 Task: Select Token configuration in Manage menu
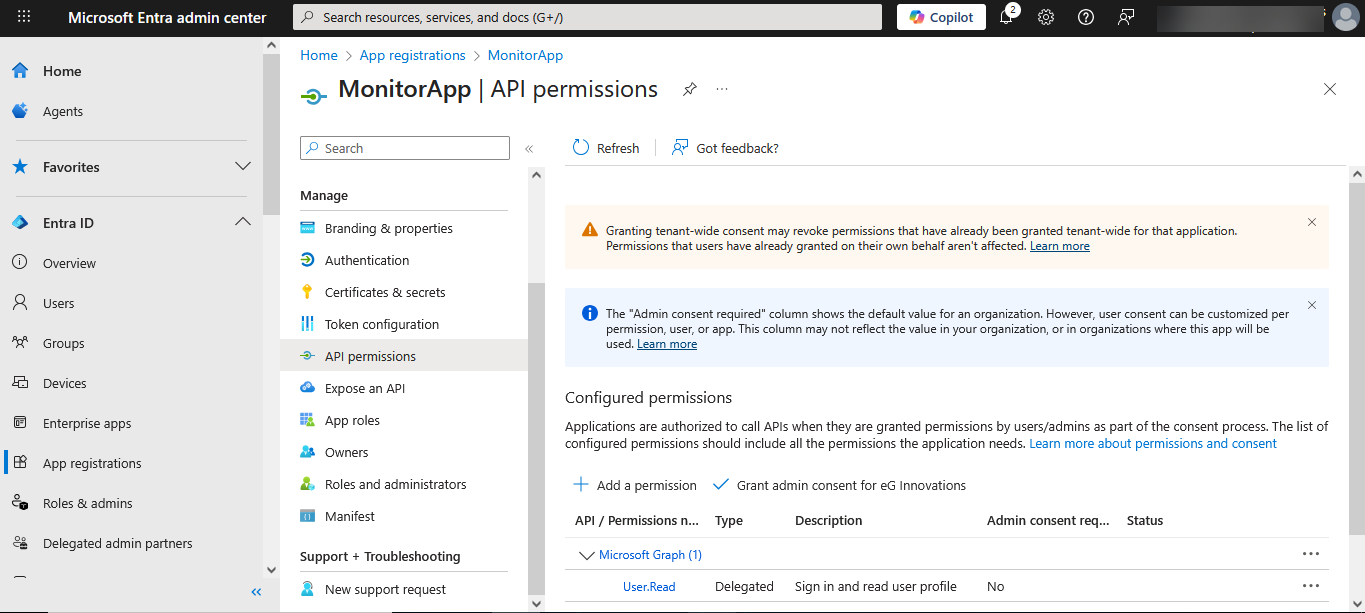[381, 324]
